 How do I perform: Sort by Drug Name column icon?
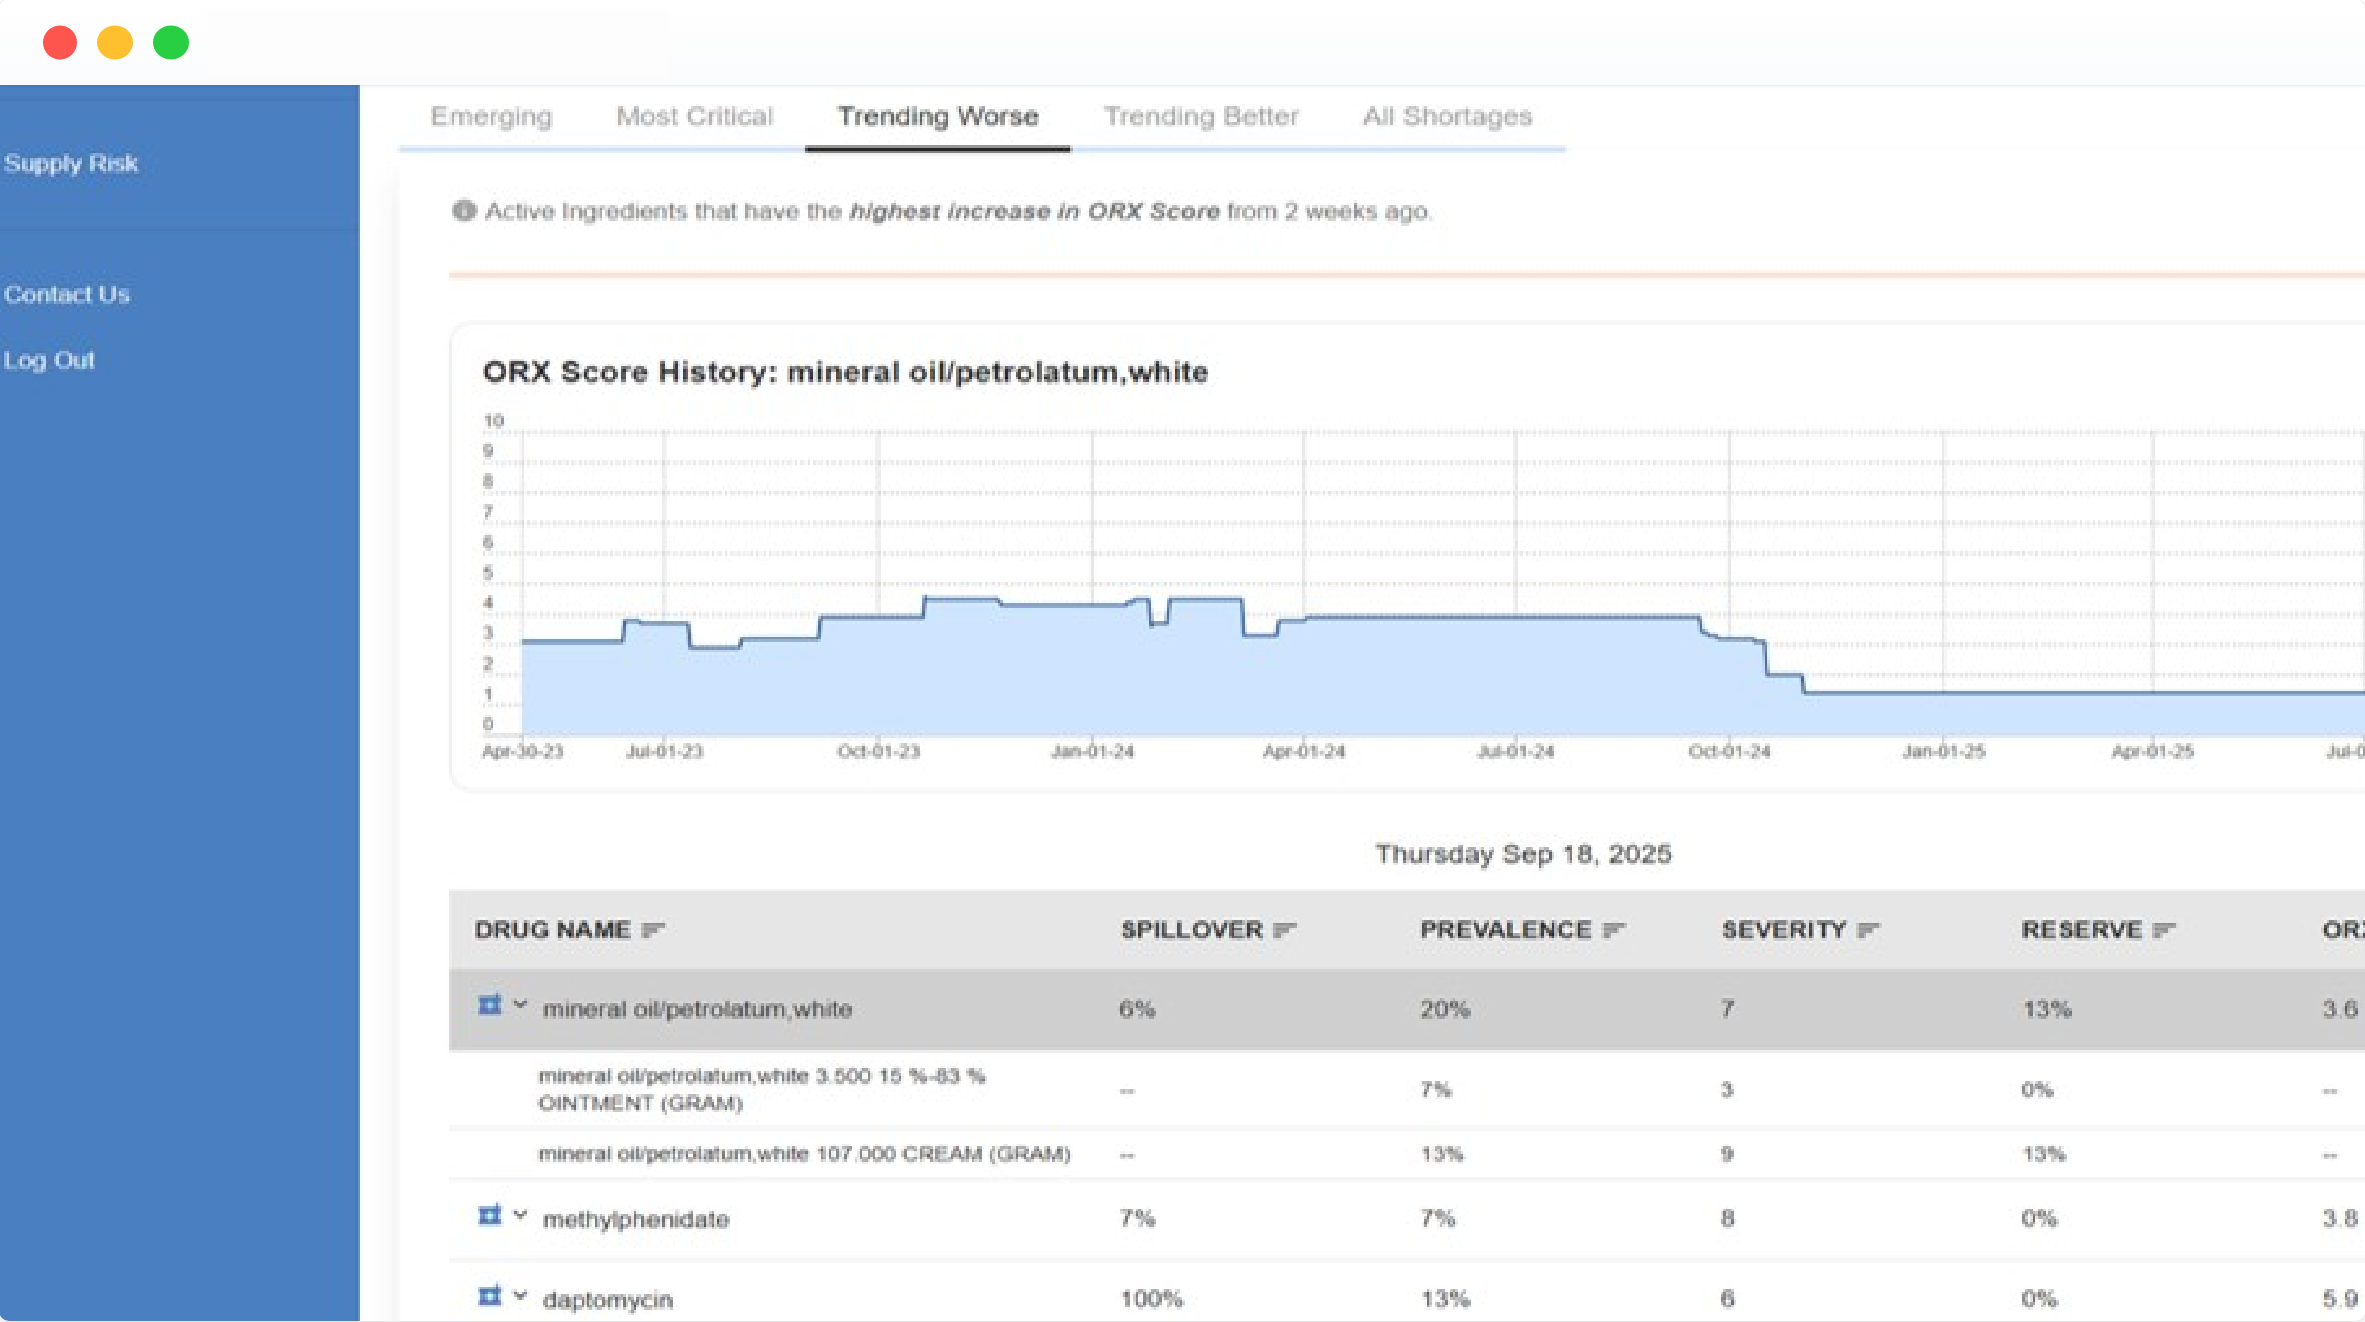click(653, 930)
